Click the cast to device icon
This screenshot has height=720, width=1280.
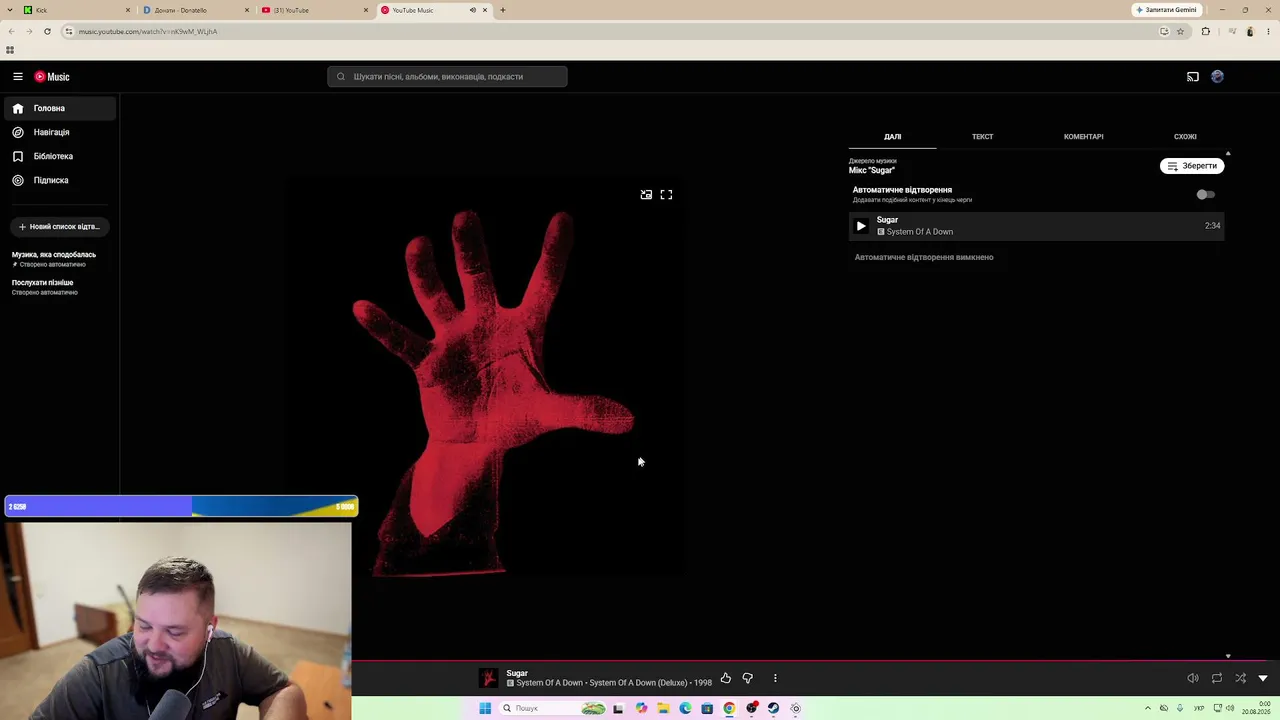(x=1193, y=76)
